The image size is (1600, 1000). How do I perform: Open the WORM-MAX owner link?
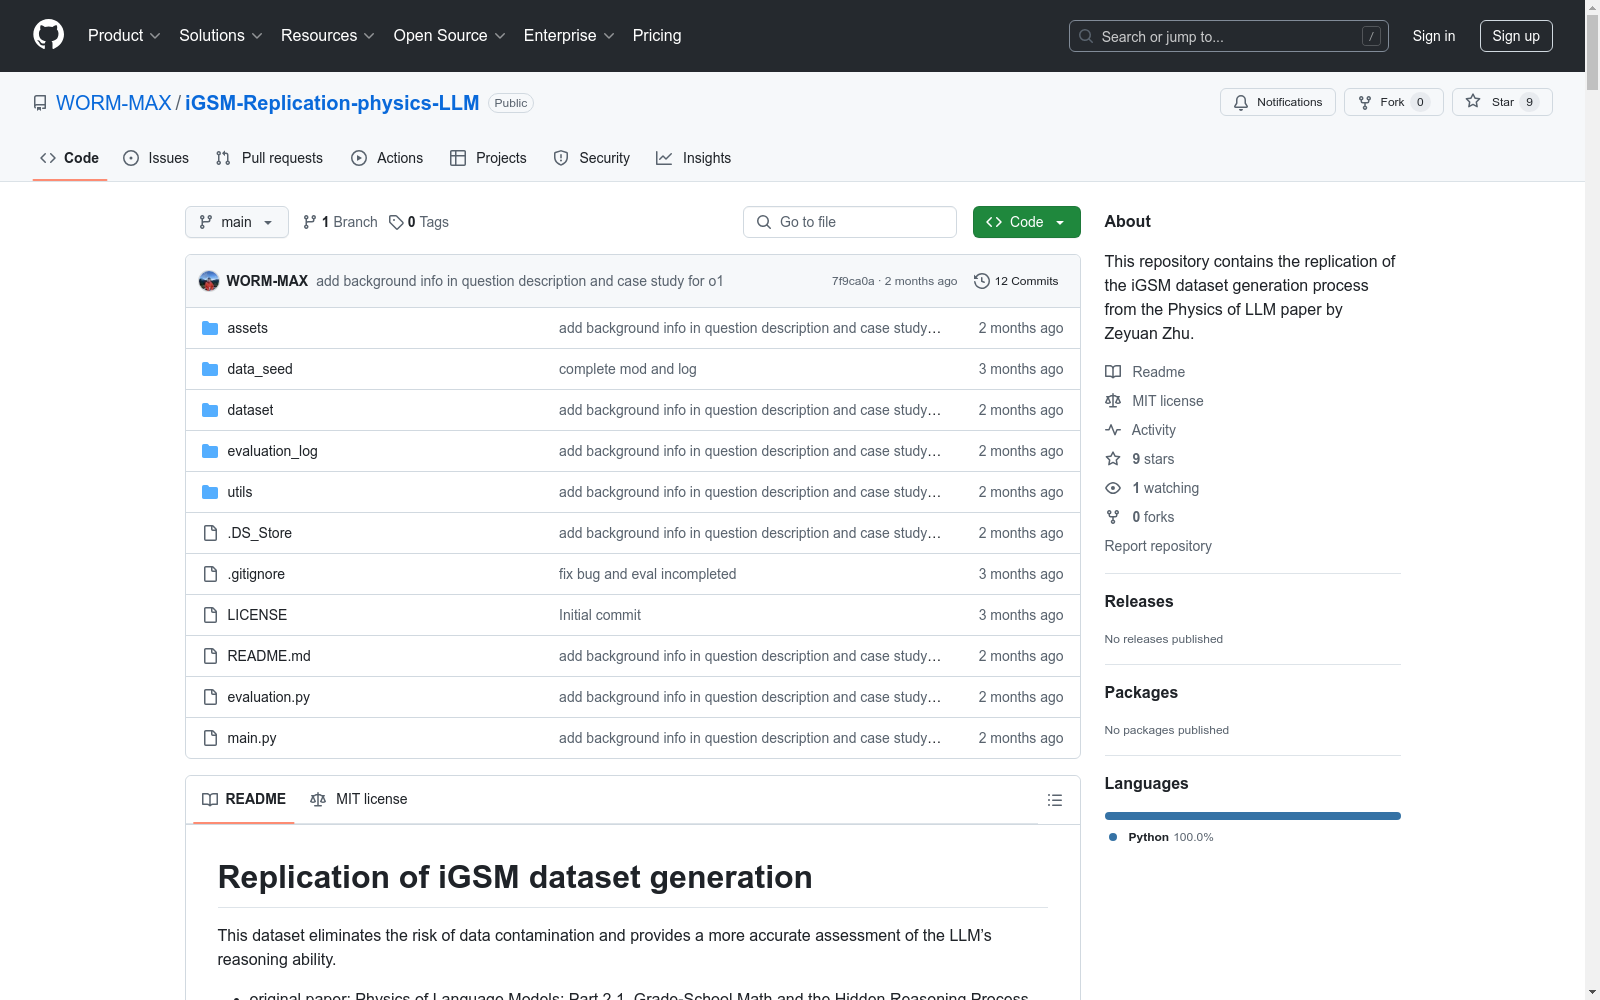pyautogui.click(x=114, y=103)
